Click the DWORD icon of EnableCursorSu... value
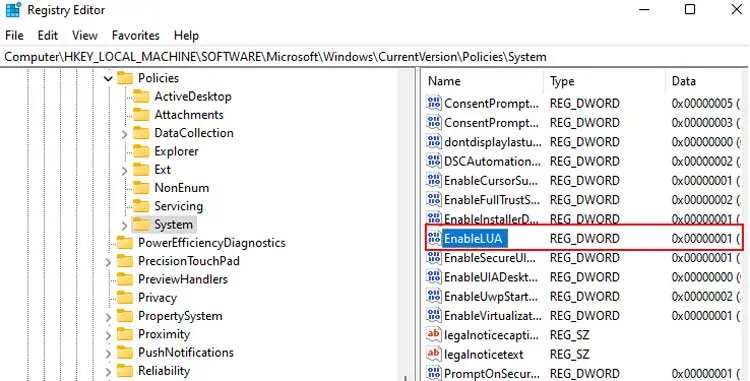This screenshot has width=750, height=381. [434, 180]
